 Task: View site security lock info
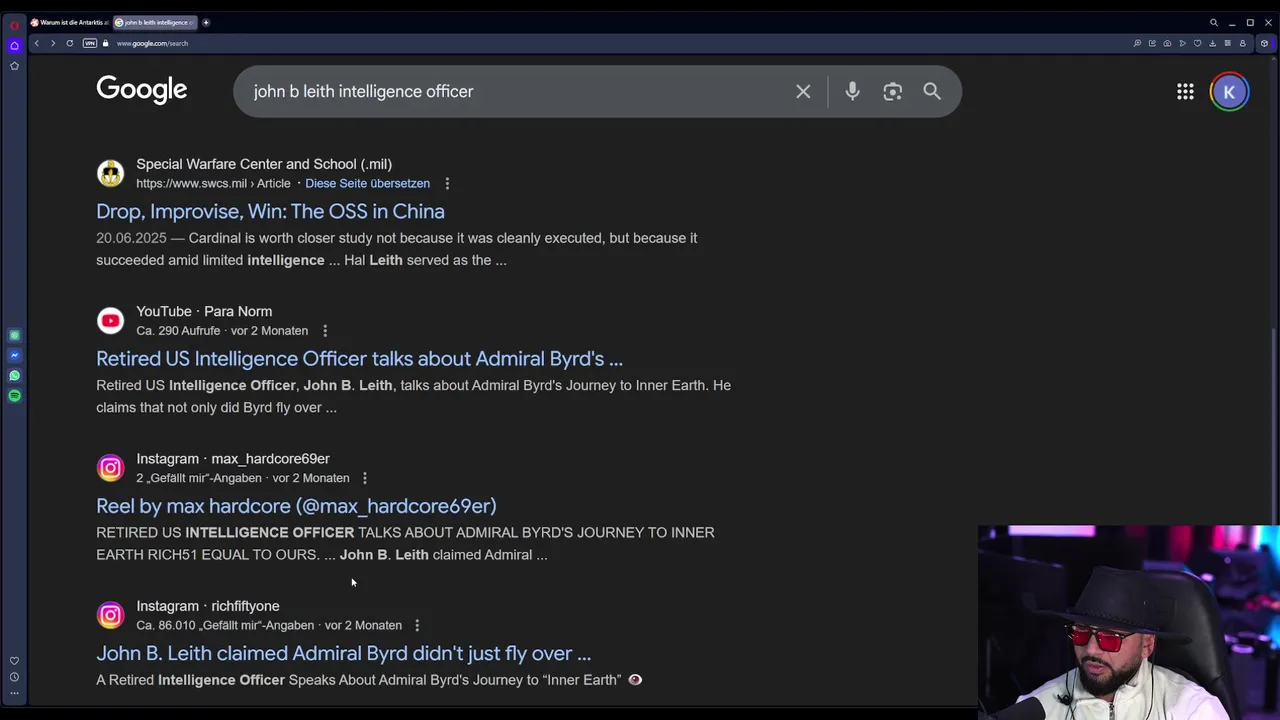pyautogui.click(x=105, y=43)
